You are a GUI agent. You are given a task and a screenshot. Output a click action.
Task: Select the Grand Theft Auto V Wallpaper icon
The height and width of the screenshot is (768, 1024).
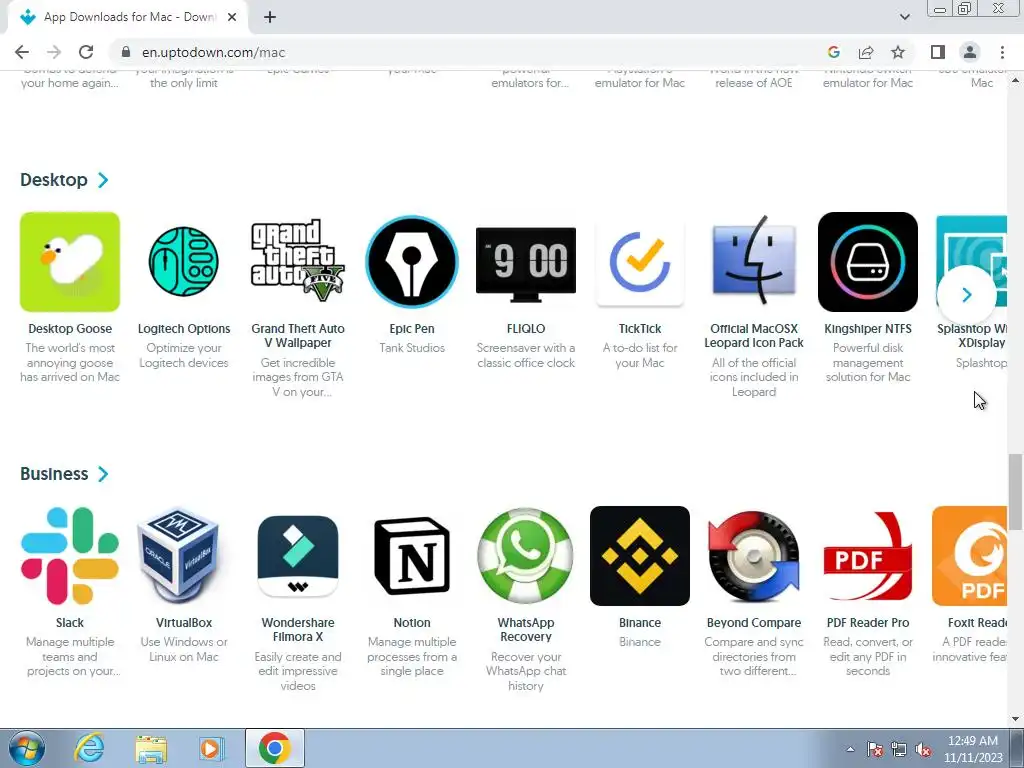298,262
